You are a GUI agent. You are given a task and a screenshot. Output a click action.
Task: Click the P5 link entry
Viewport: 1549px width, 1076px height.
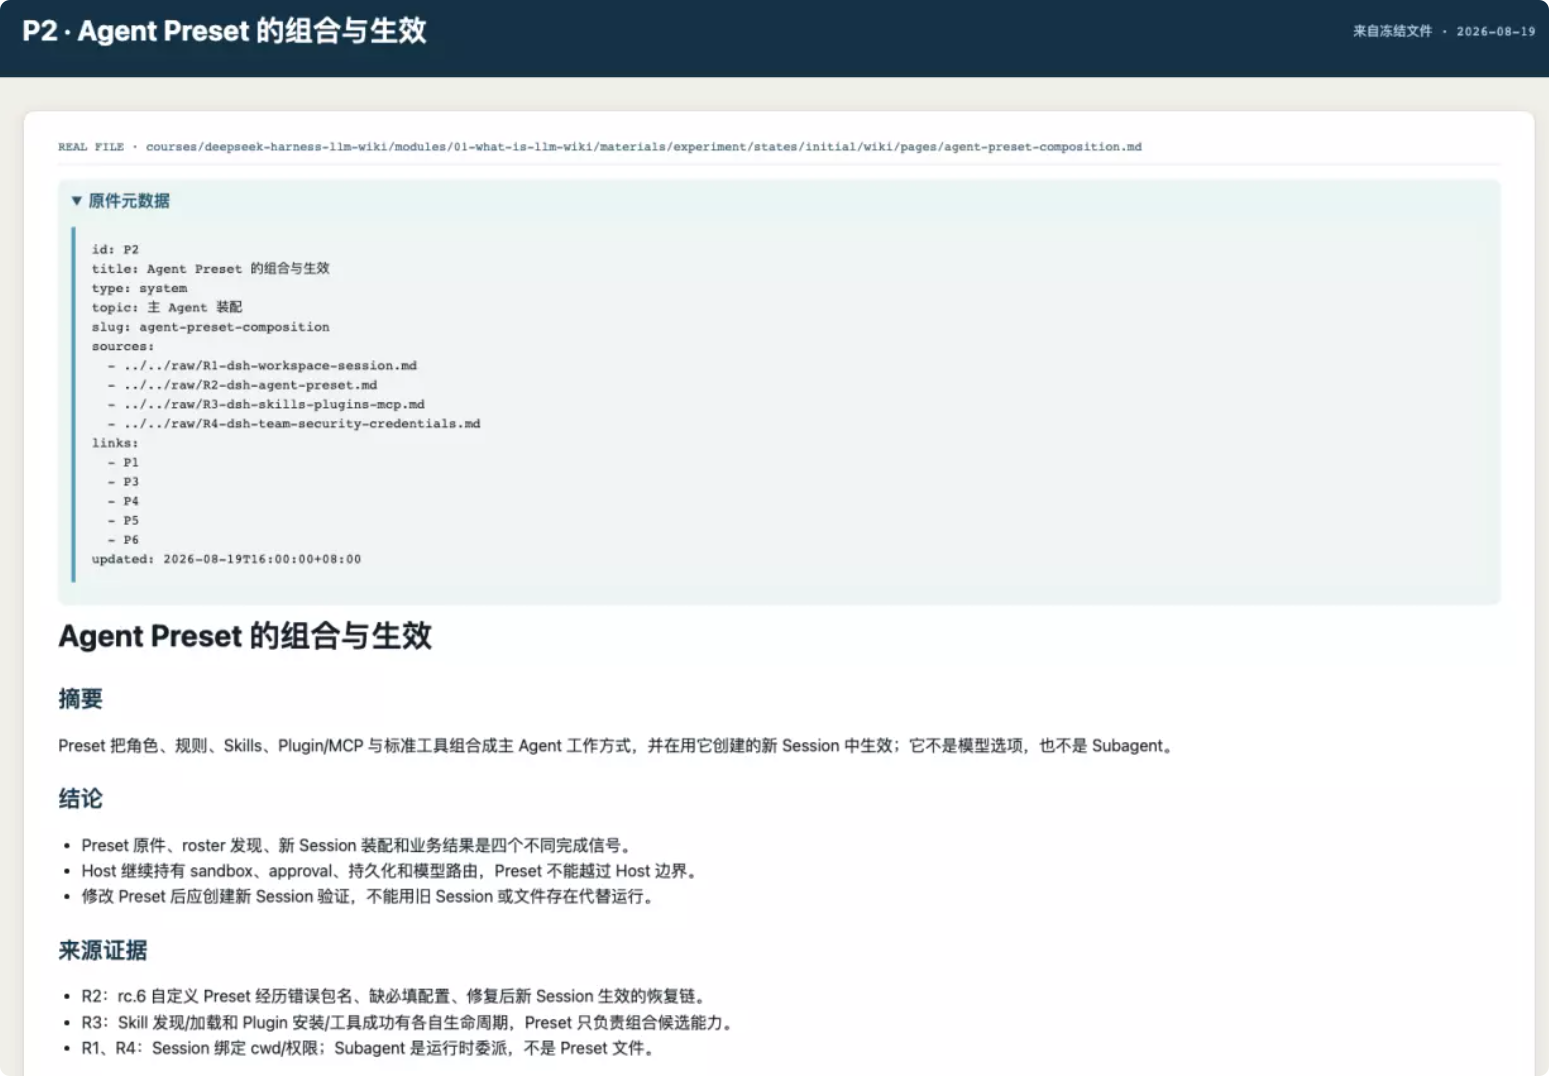tap(131, 521)
